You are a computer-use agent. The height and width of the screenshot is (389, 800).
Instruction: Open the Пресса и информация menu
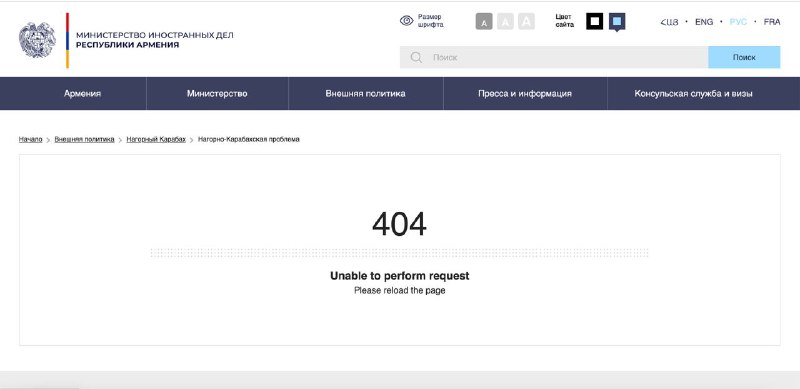point(525,93)
